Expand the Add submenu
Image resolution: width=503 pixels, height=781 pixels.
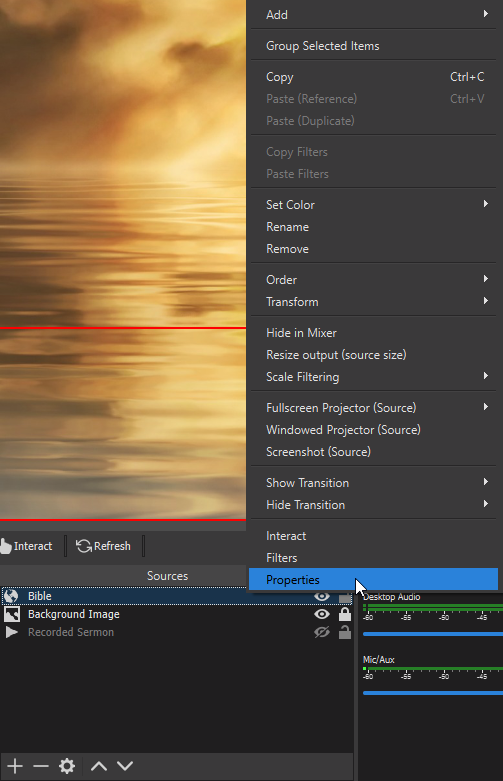tap(374, 14)
